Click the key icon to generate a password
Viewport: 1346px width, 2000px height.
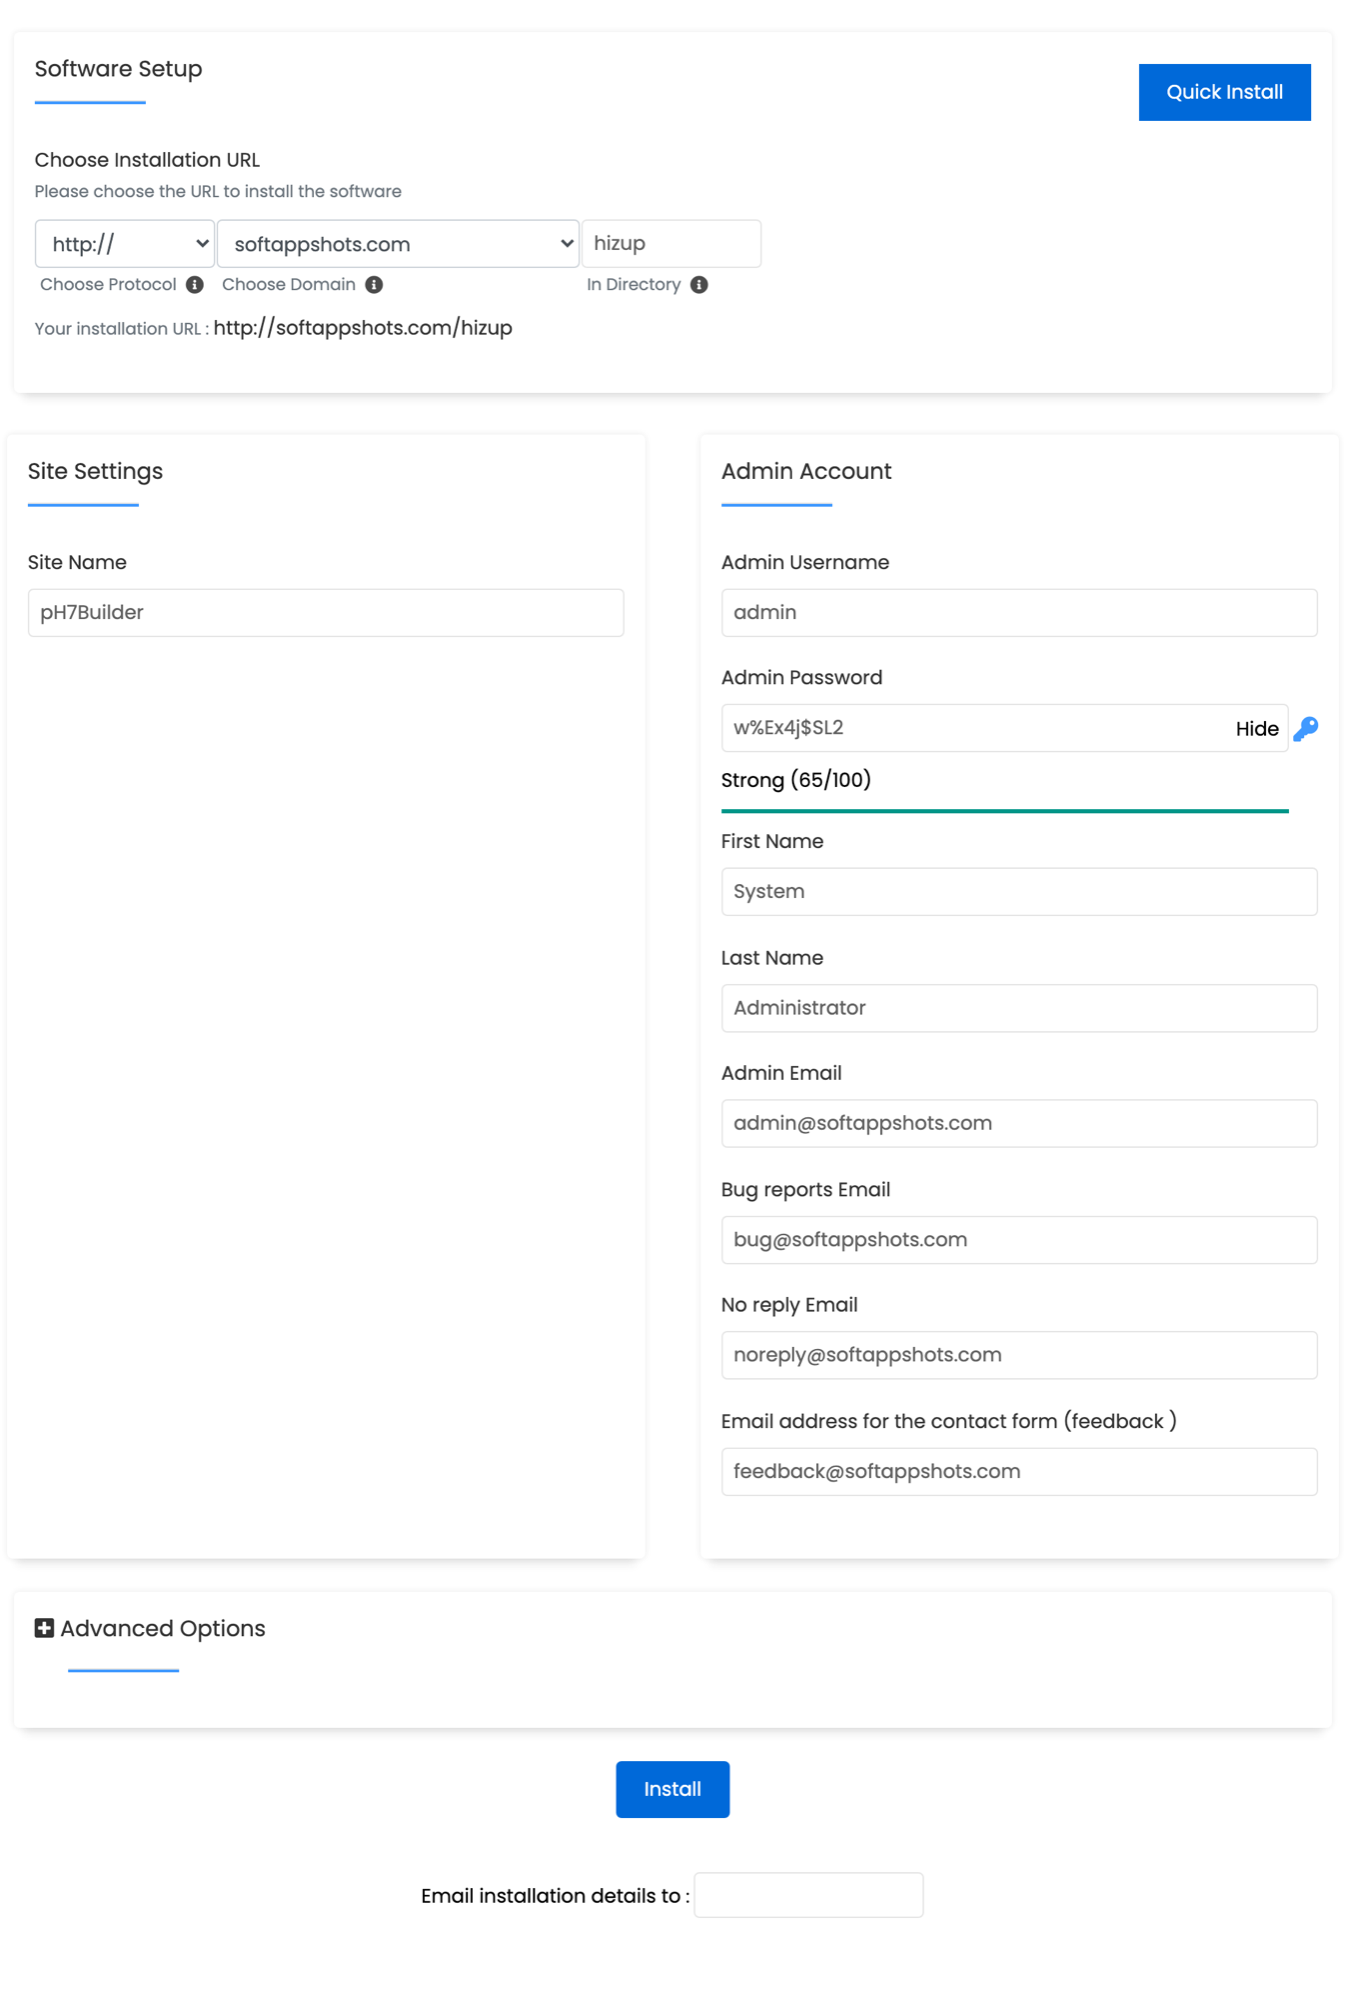(x=1306, y=729)
